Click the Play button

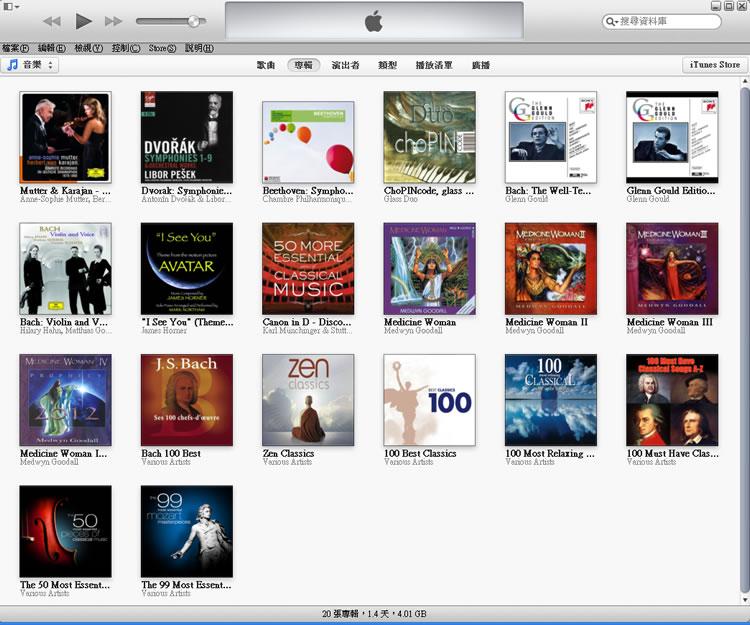84,21
